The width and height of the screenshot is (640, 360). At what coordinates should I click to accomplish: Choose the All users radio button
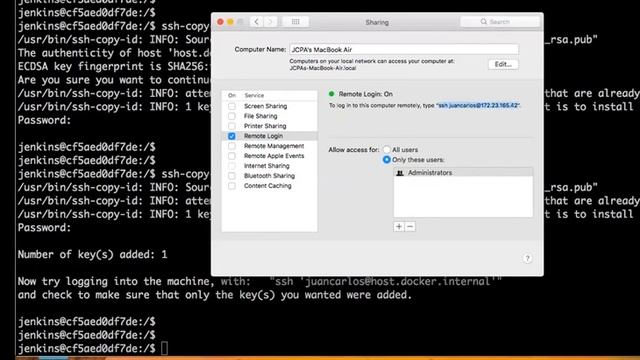387,150
